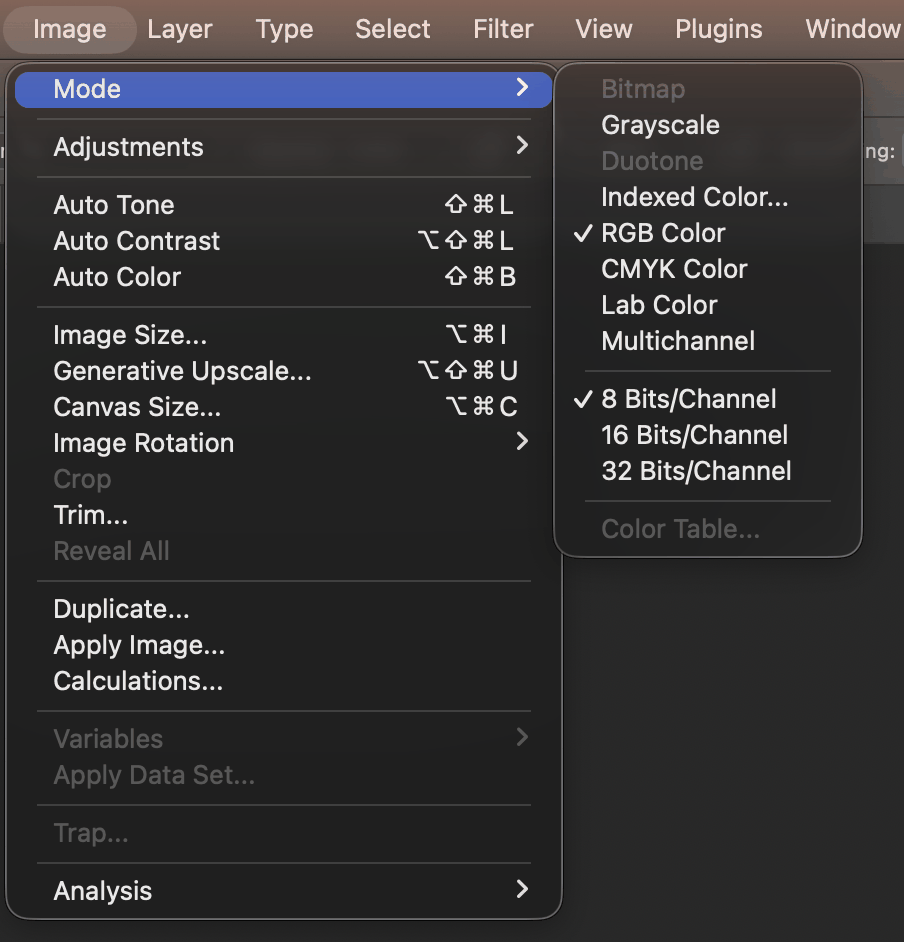The width and height of the screenshot is (904, 942).
Task: Expand the Adjustments submenu
Action: pos(284,147)
